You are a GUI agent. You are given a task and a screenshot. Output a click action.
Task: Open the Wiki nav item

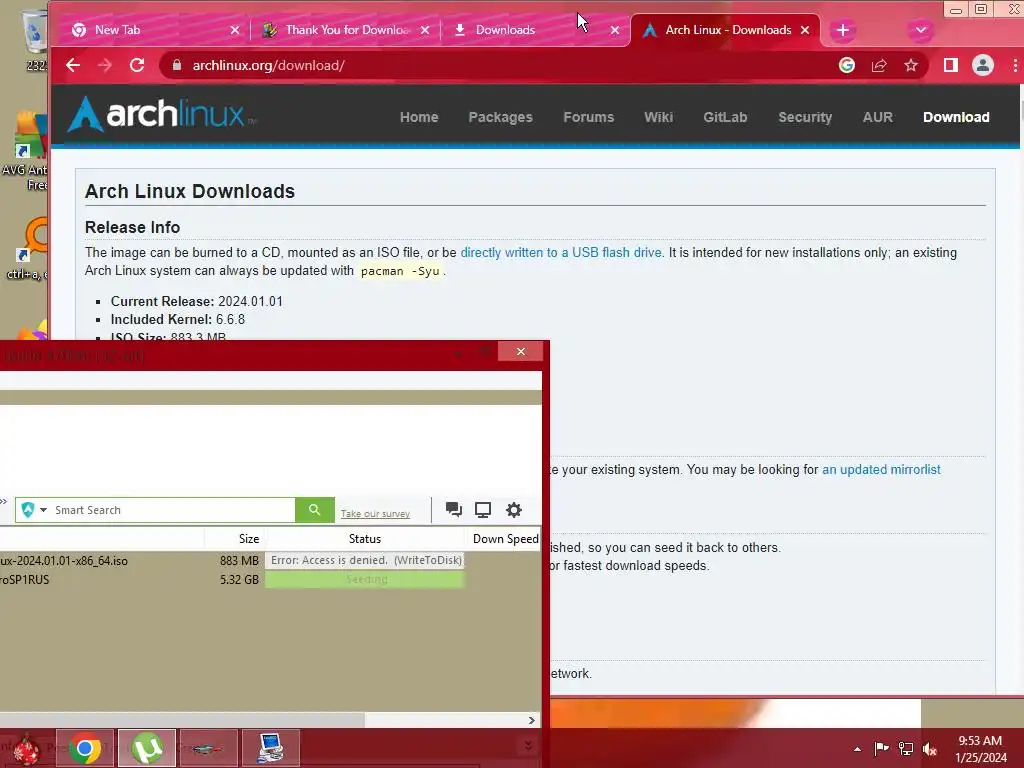pyautogui.click(x=658, y=118)
